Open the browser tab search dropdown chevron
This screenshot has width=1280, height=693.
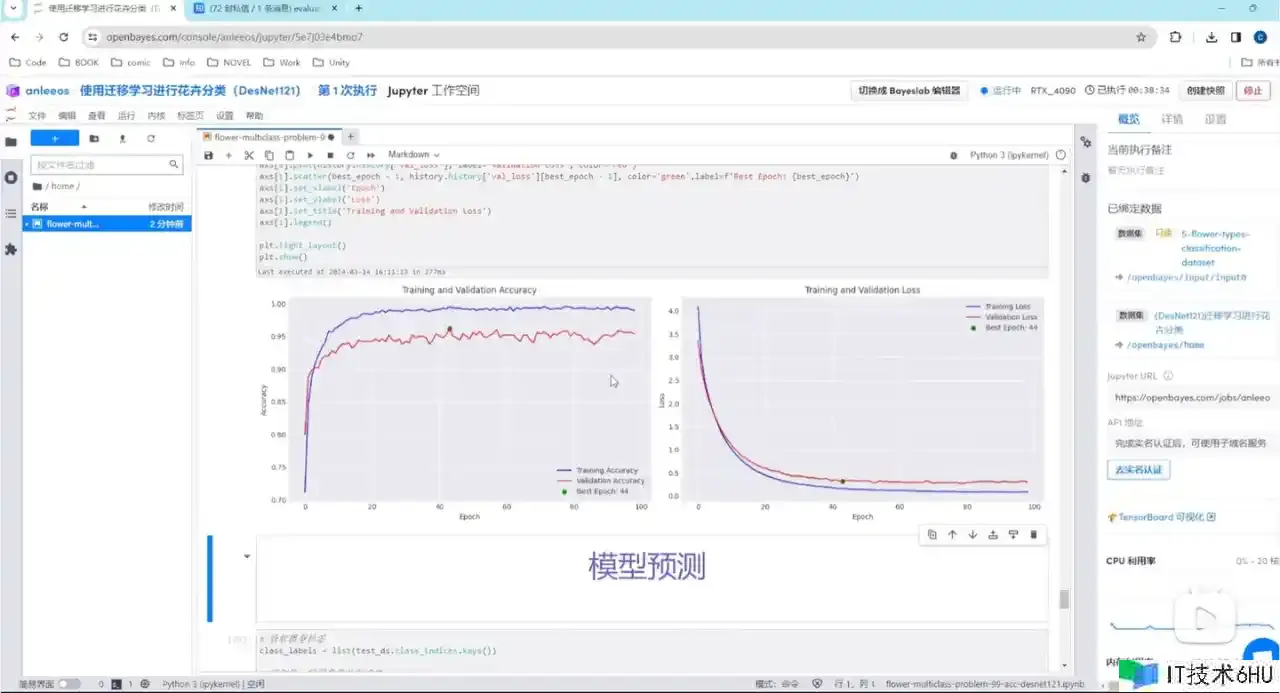click(x=13, y=8)
